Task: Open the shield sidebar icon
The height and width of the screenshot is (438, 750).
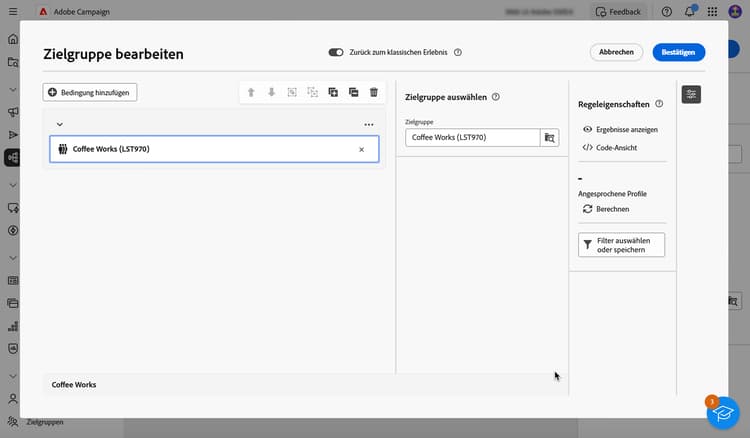Action: tap(13, 349)
